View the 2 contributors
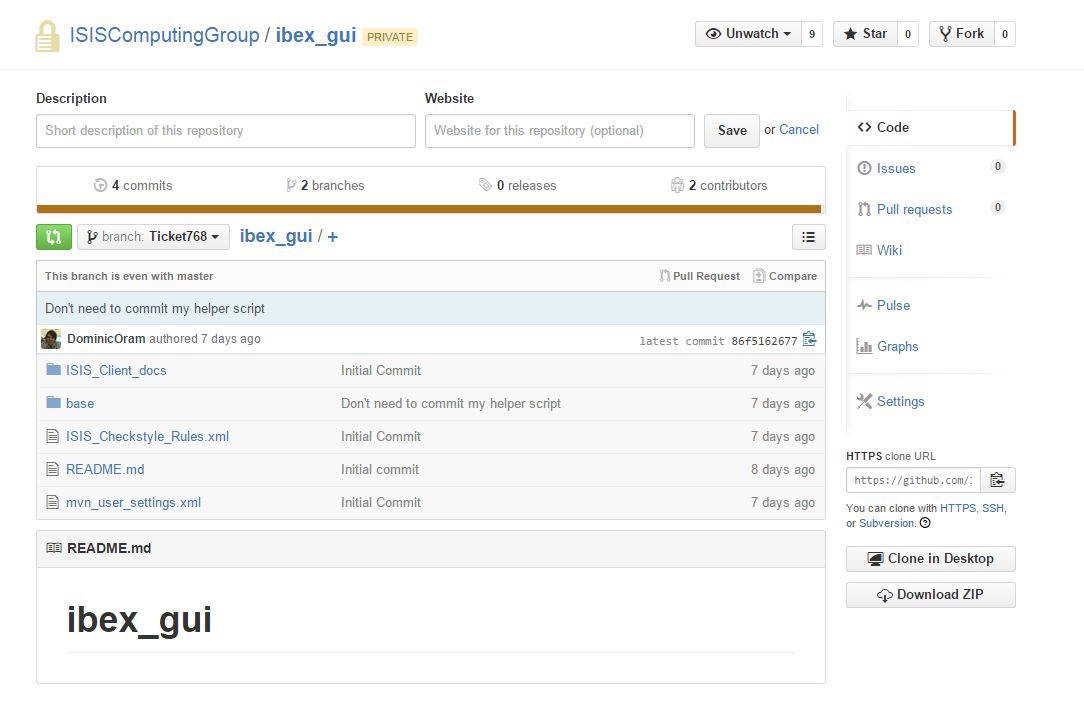 coord(719,185)
